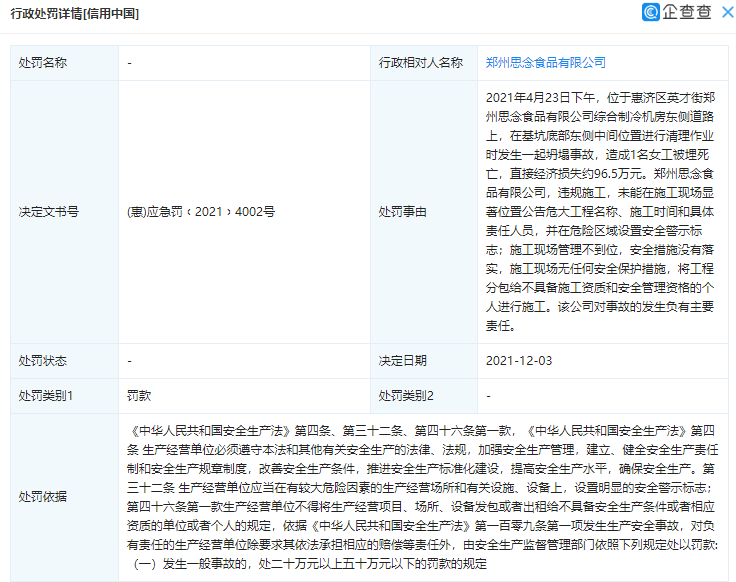Click the 处罚依据 label cell
The width and height of the screenshot is (736, 582).
tap(64, 497)
